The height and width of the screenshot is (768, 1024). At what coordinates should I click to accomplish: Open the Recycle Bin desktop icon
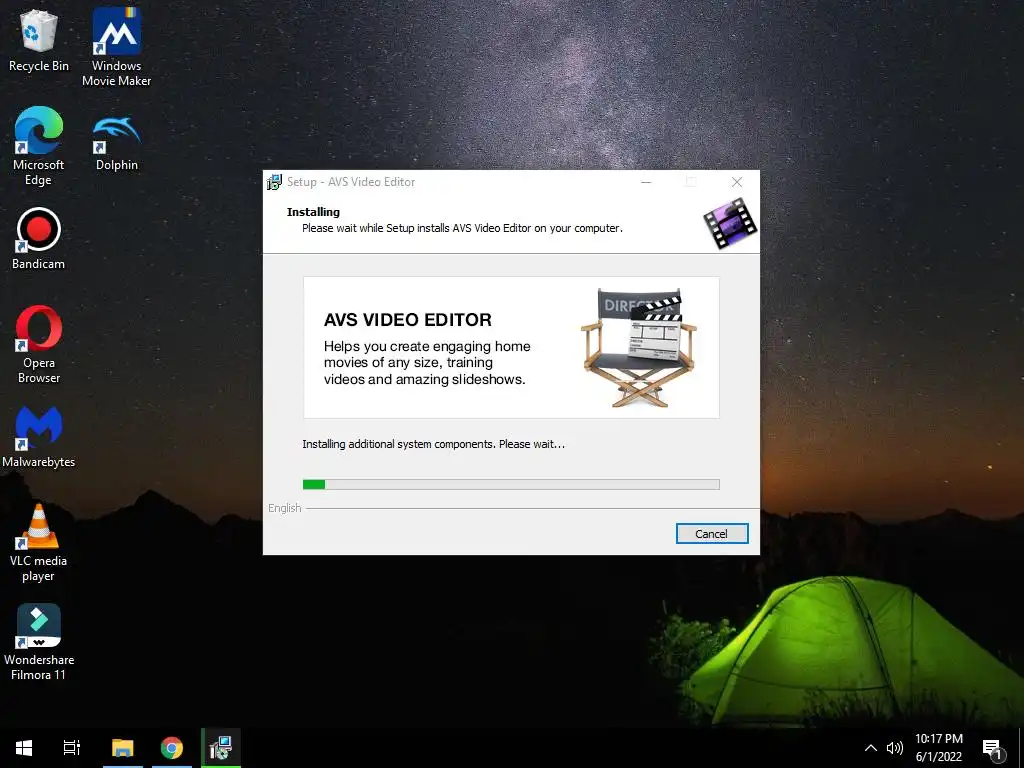coord(39,40)
